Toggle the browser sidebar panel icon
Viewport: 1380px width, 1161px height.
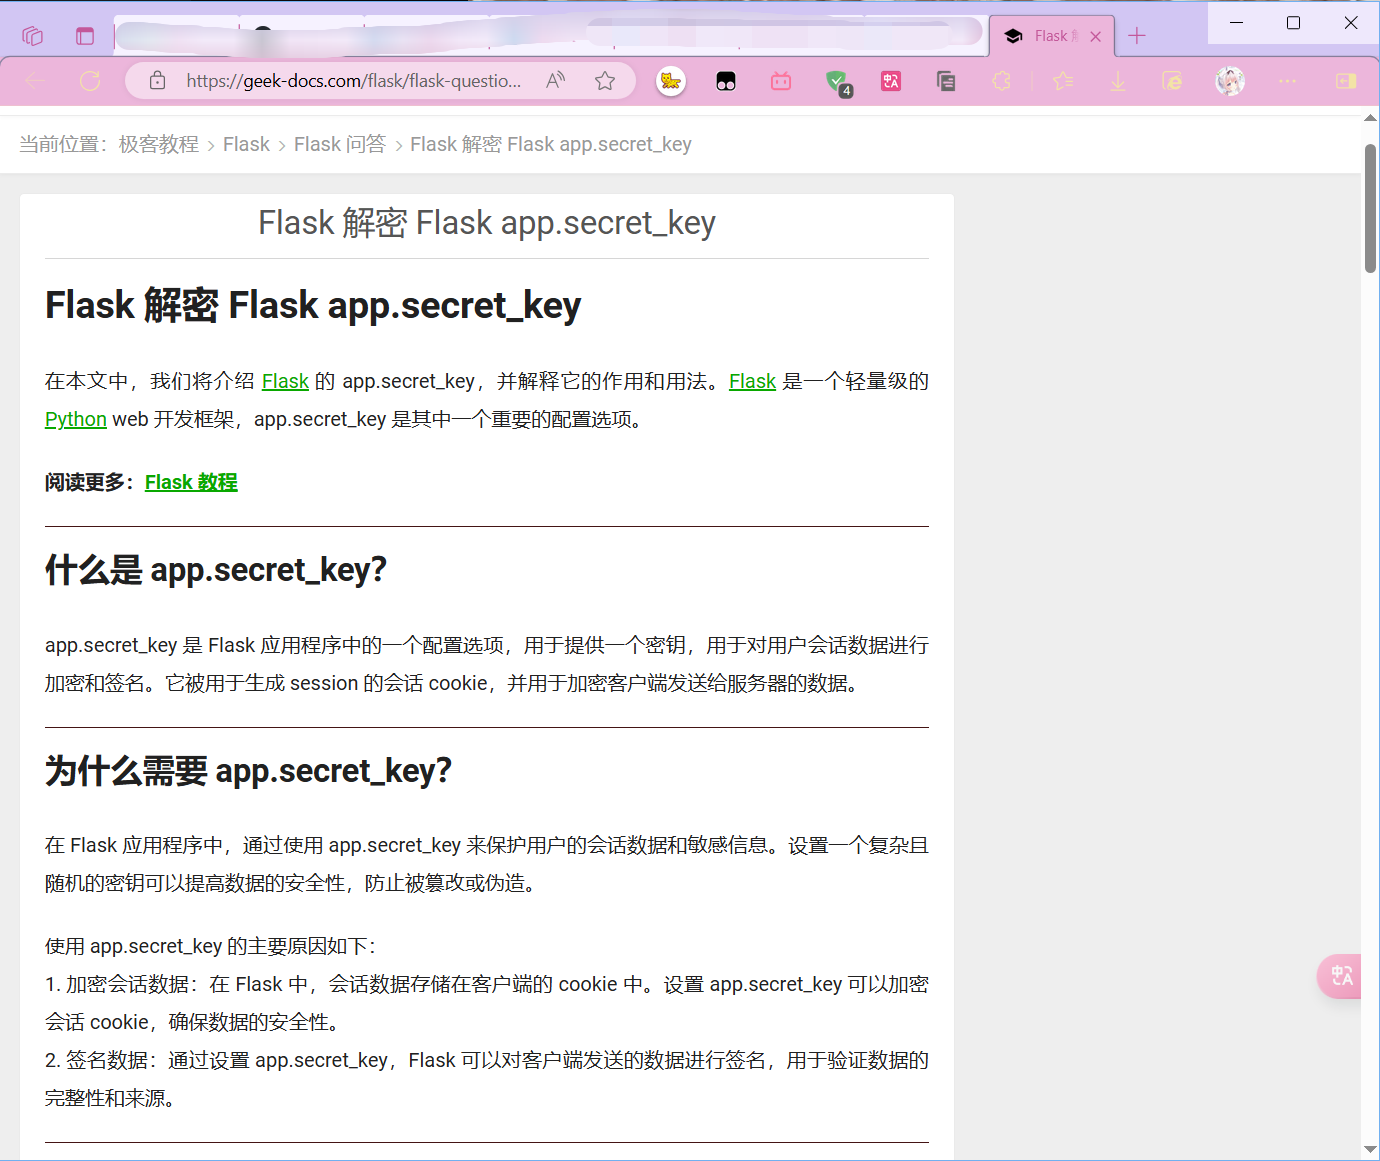click(1346, 81)
